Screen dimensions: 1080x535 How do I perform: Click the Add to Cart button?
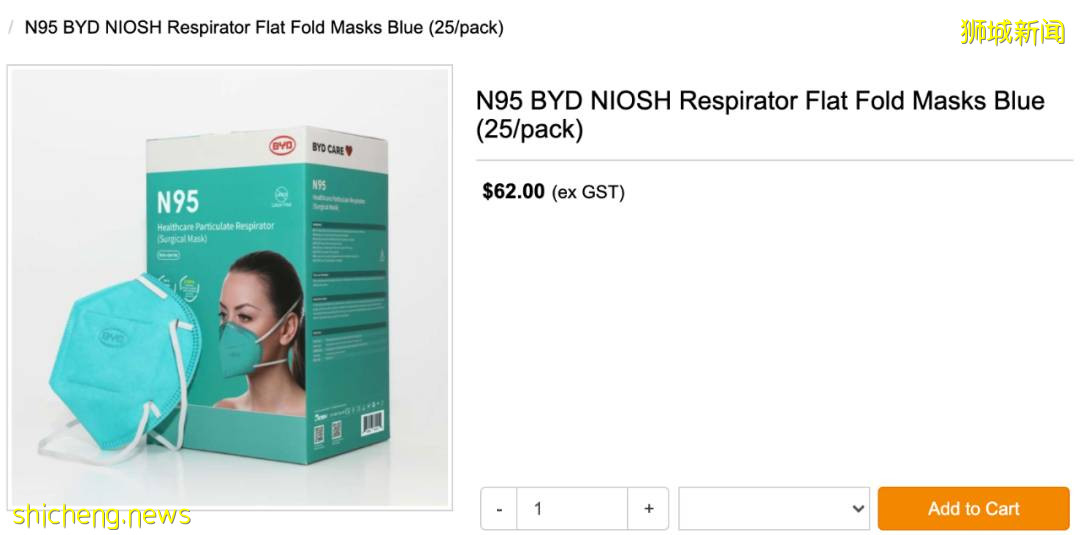pos(973,509)
